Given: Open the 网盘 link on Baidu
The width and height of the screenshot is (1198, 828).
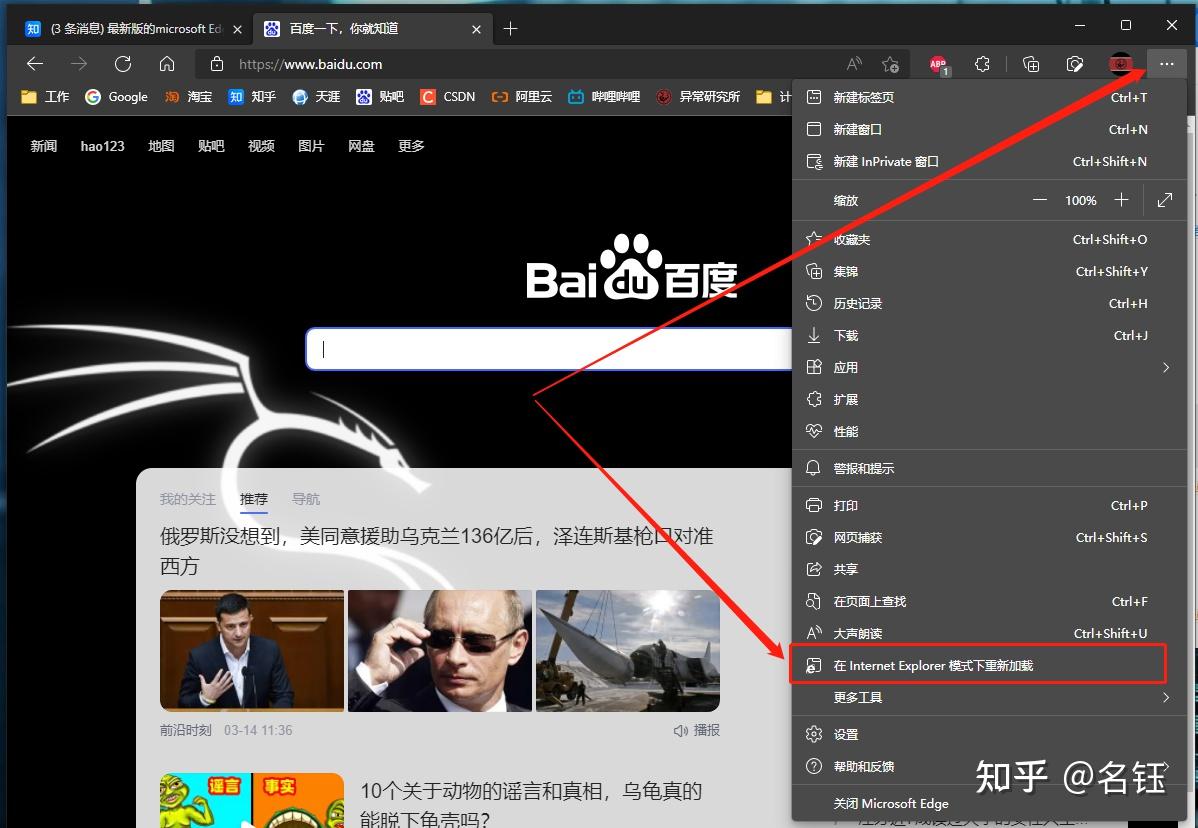Looking at the screenshot, I should tap(361, 146).
